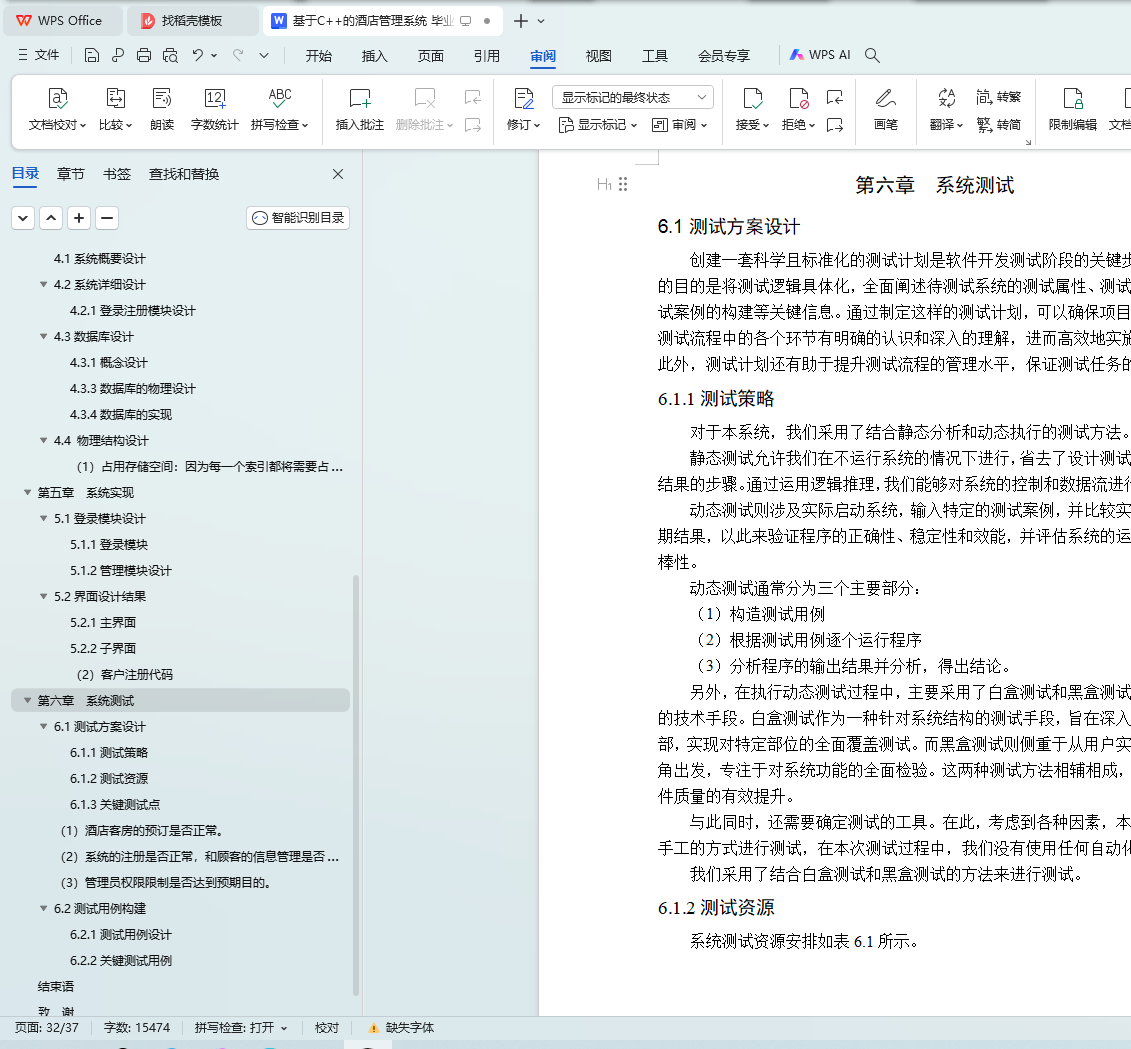
Task: Switch to the WPS Office home tab
Action: [x=61, y=21]
